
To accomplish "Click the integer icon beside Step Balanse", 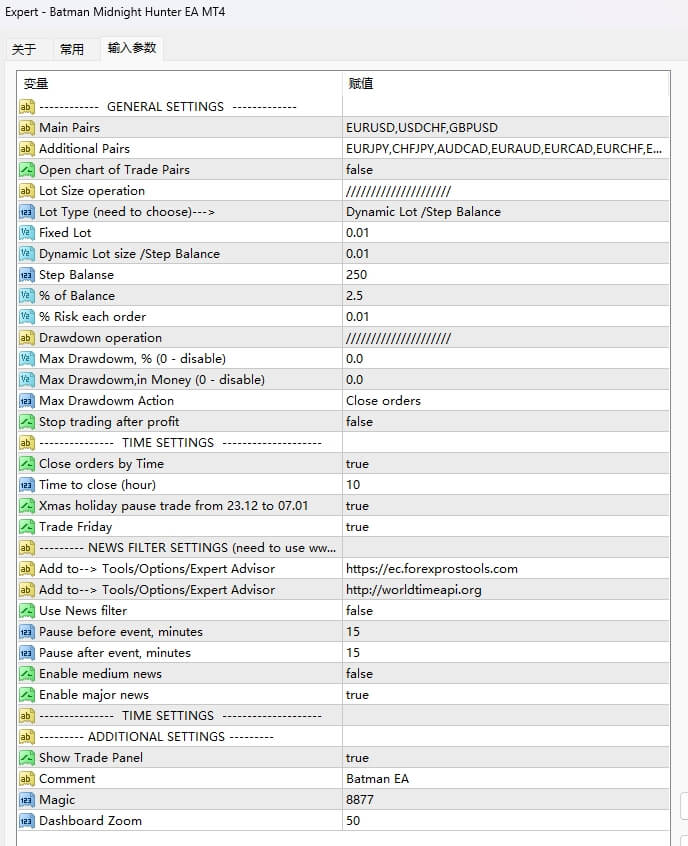I will click(x=26, y=275).
